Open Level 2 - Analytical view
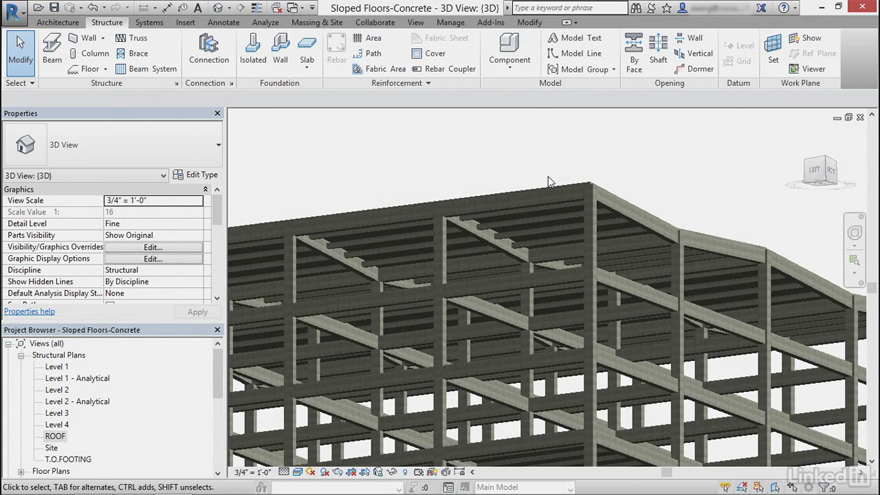The height and width of the screenshot is (495, 880). 77,402
